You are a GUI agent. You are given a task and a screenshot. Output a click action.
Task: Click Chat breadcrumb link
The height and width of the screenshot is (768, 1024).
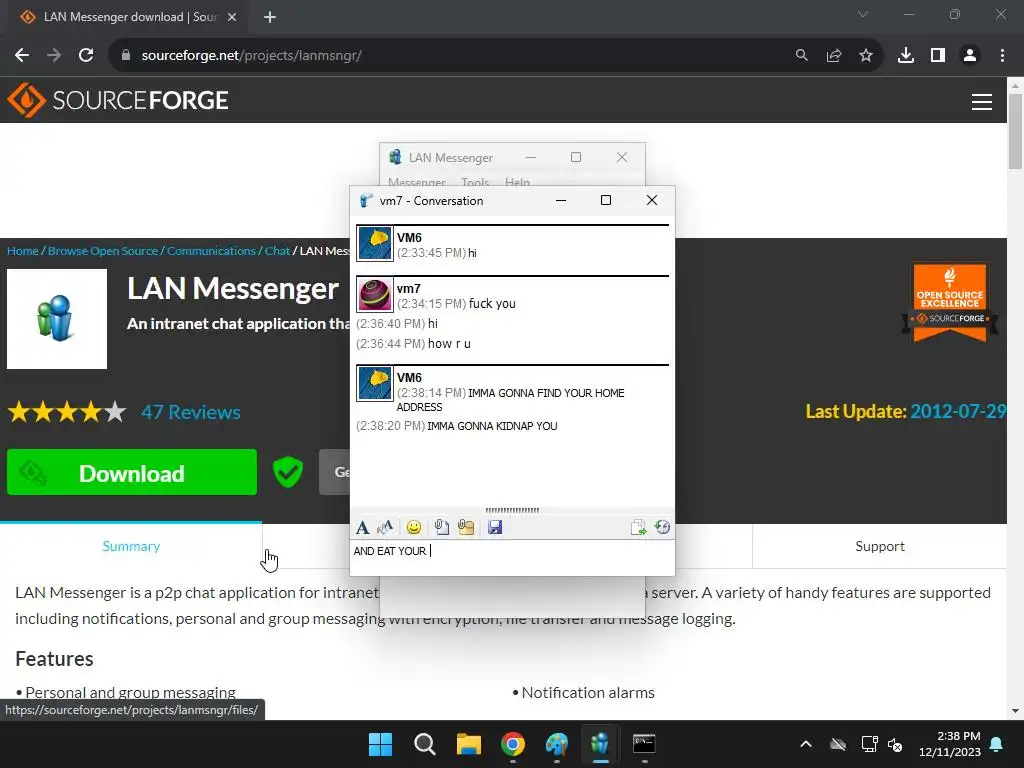[x=277, y=251]
